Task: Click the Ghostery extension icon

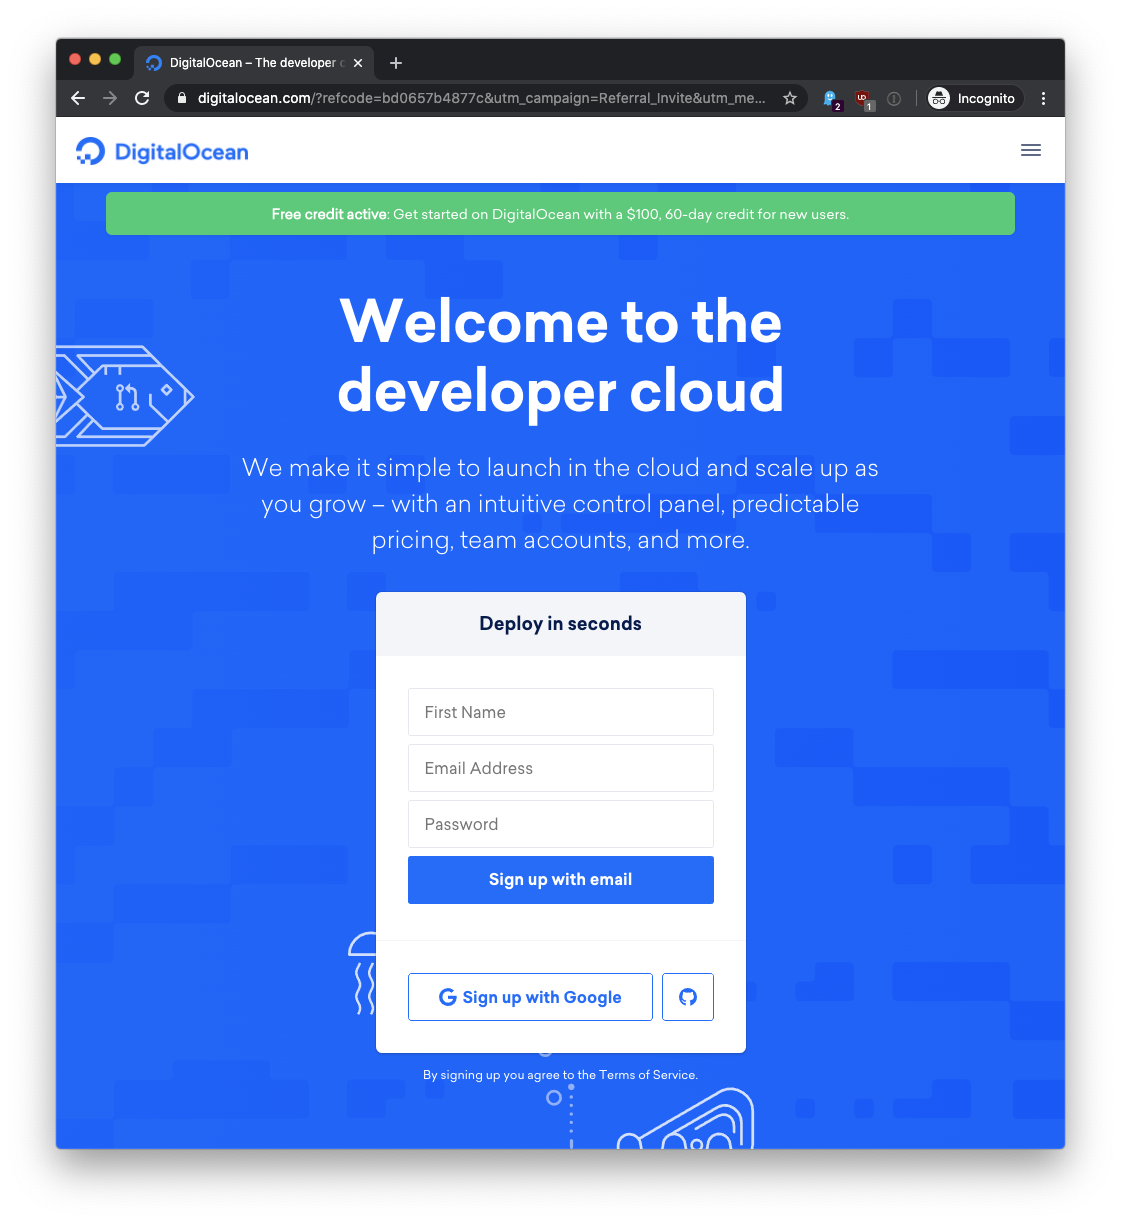Action: click(x=831, y=99)
